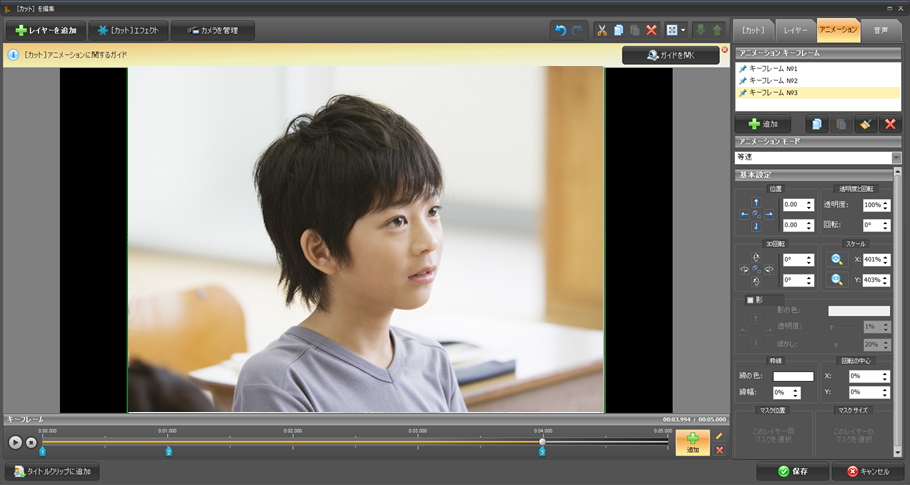This screenshot has width=910, height=485.
Task: Click the undo arrow icon
Action: (x=560, y=31)
